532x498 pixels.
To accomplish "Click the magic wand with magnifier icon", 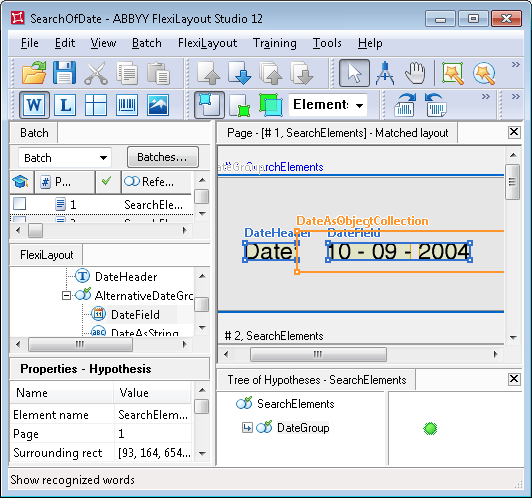I will coord(484,73).
